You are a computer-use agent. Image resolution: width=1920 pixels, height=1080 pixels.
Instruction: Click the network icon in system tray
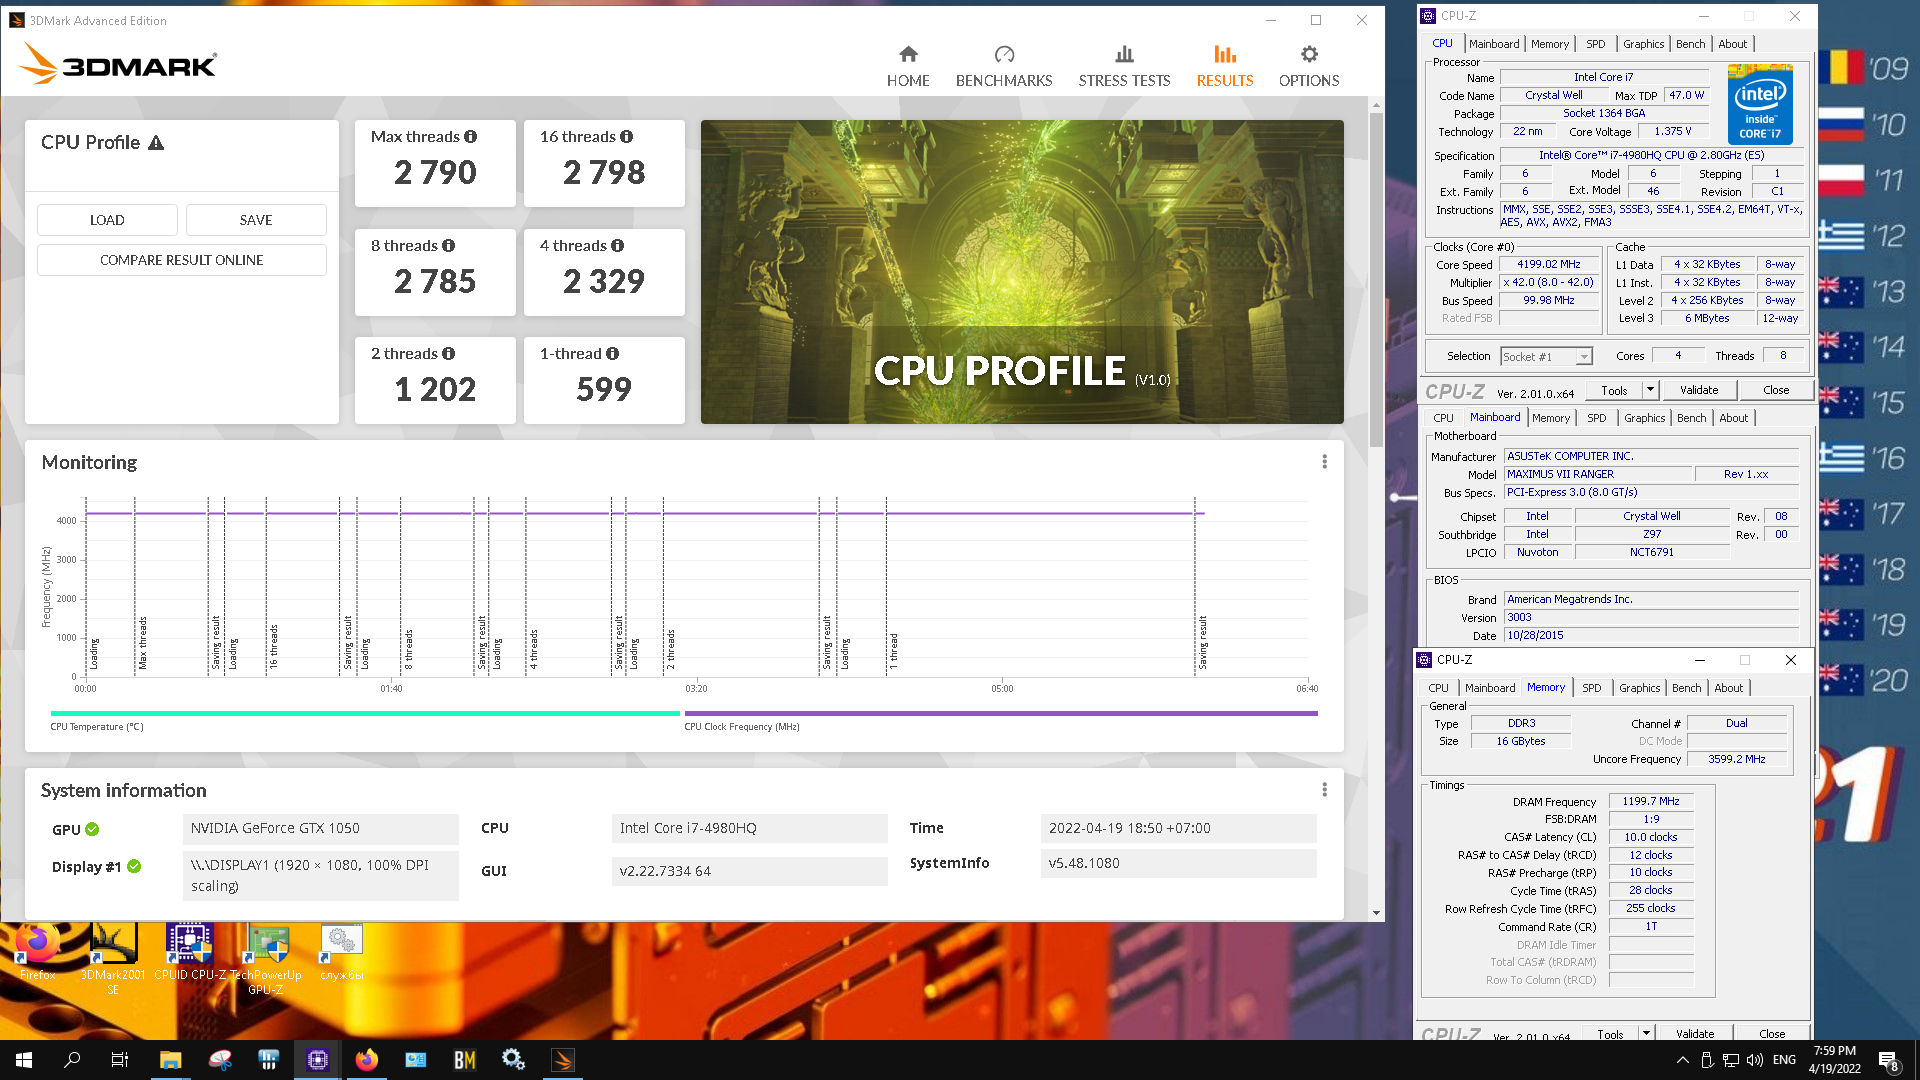(x=1731, y=1060)
